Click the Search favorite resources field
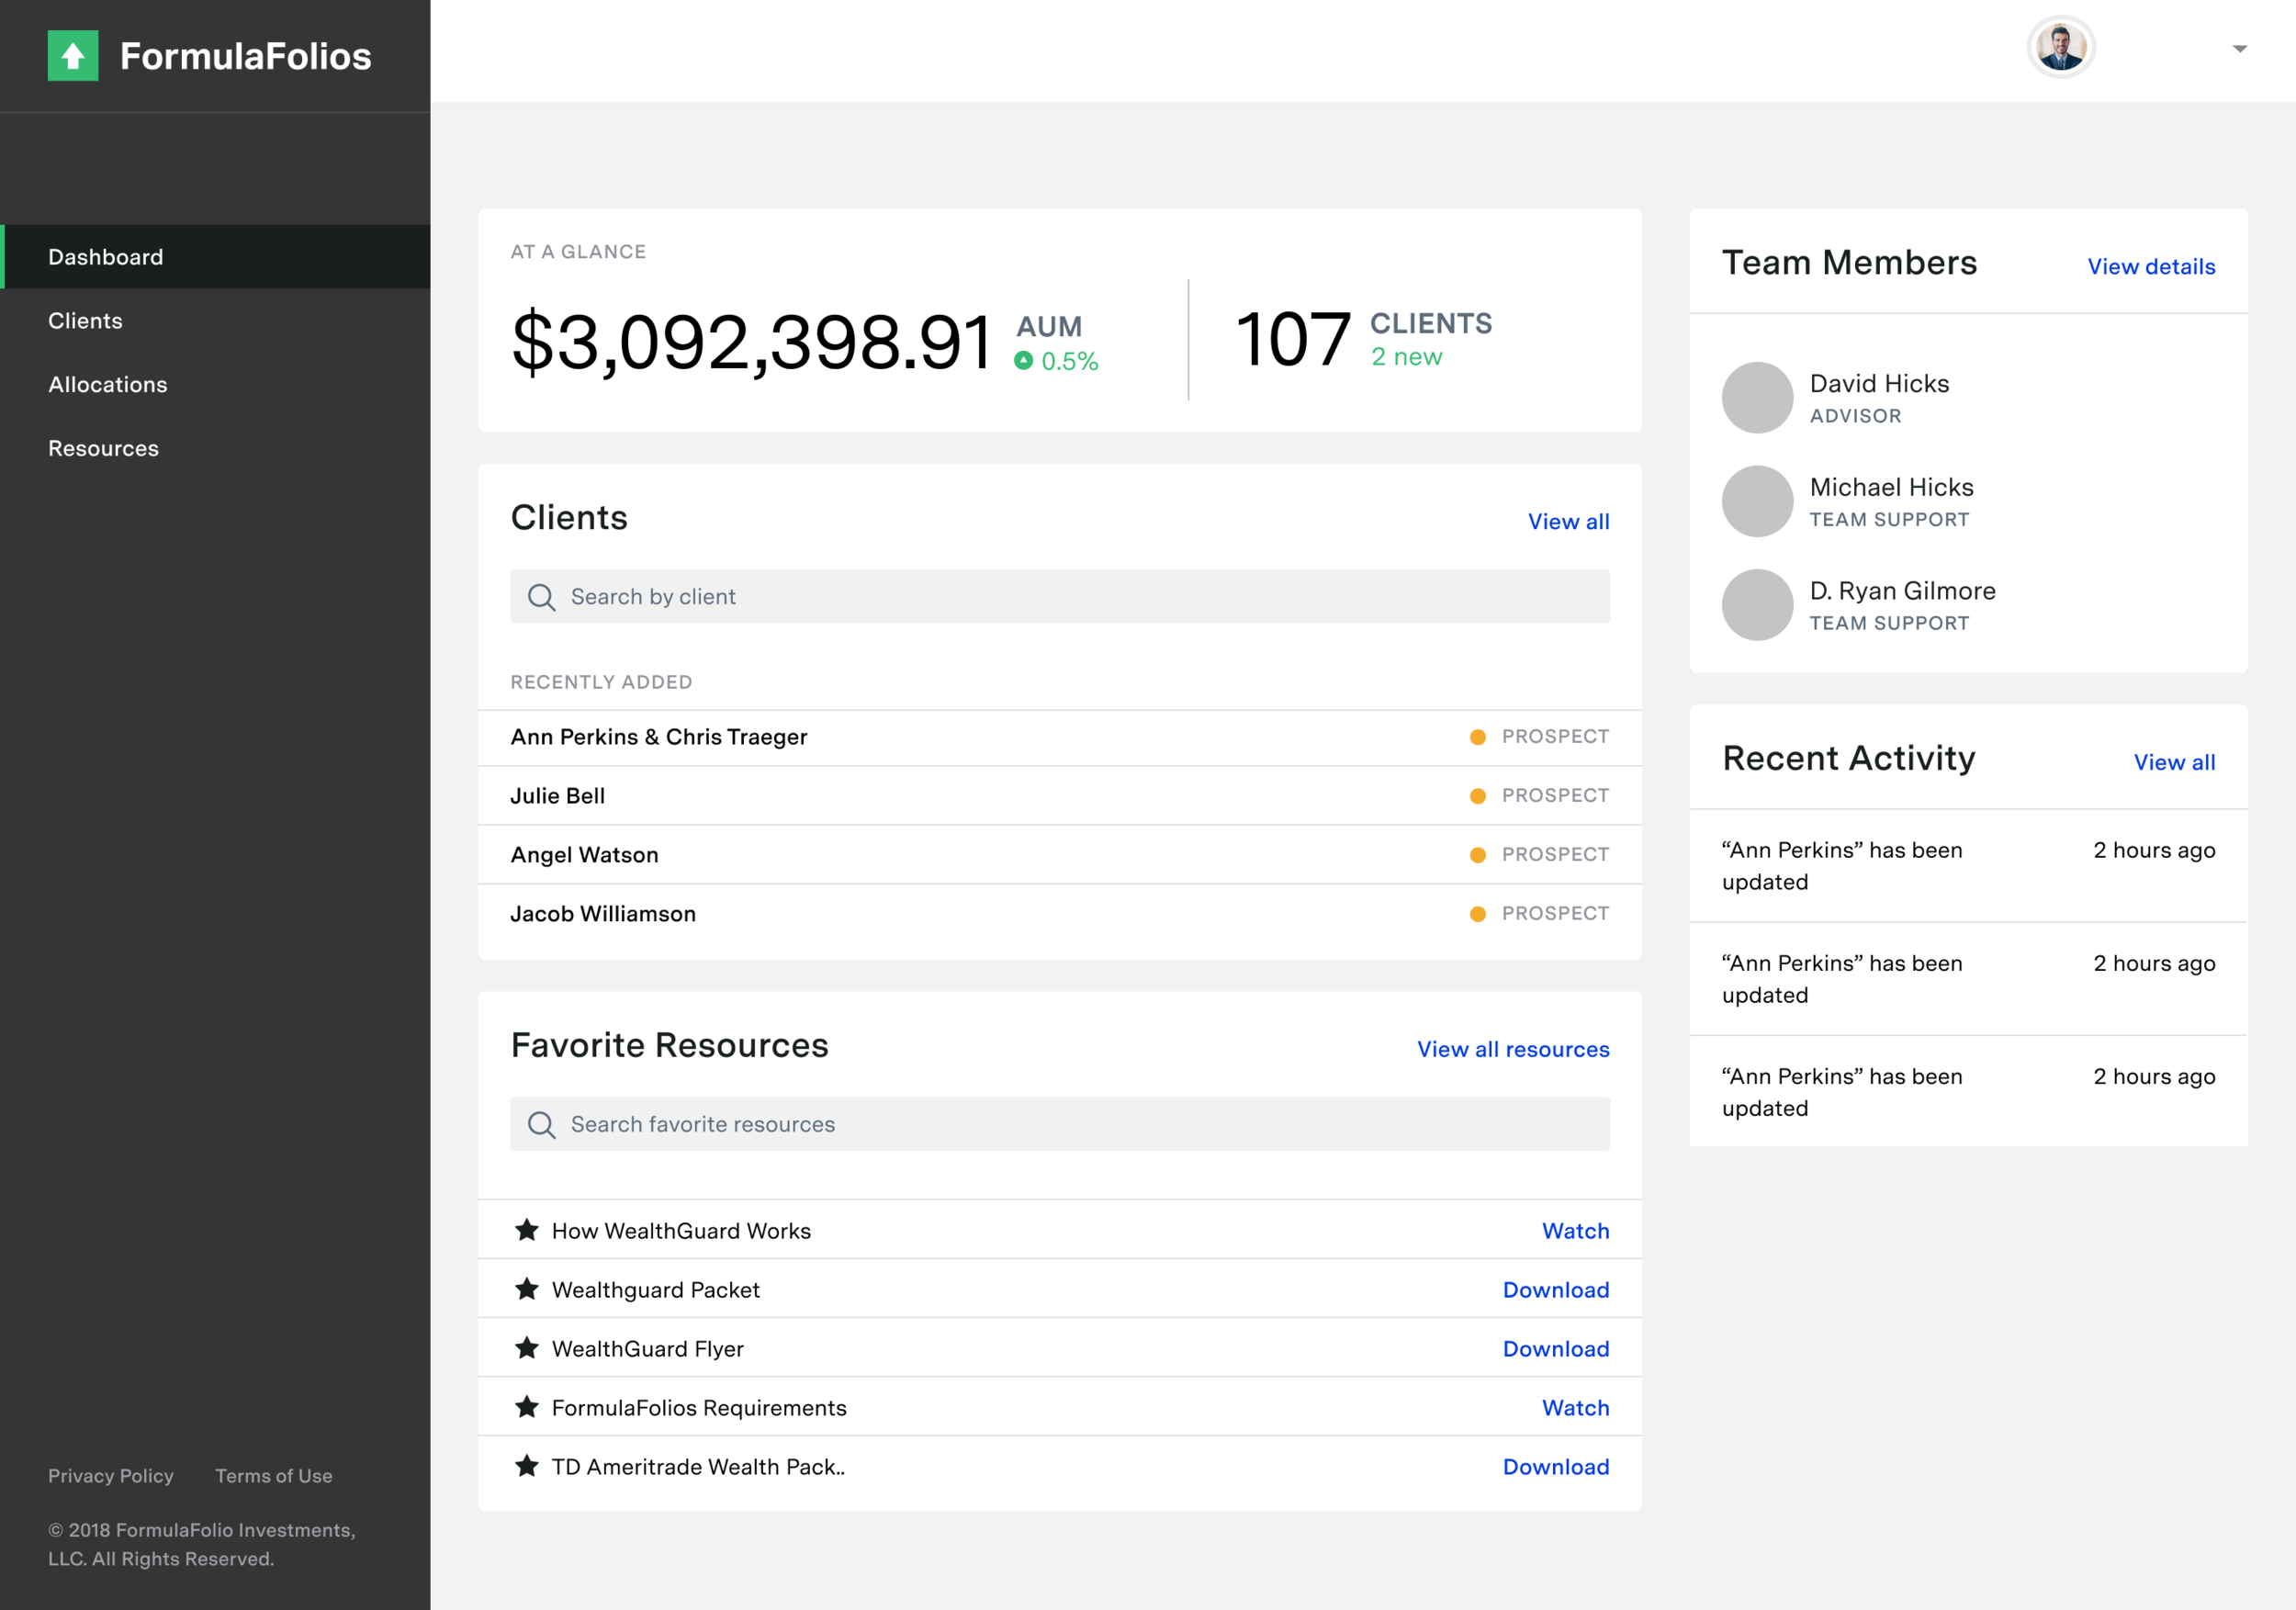 (1060, 1124)
